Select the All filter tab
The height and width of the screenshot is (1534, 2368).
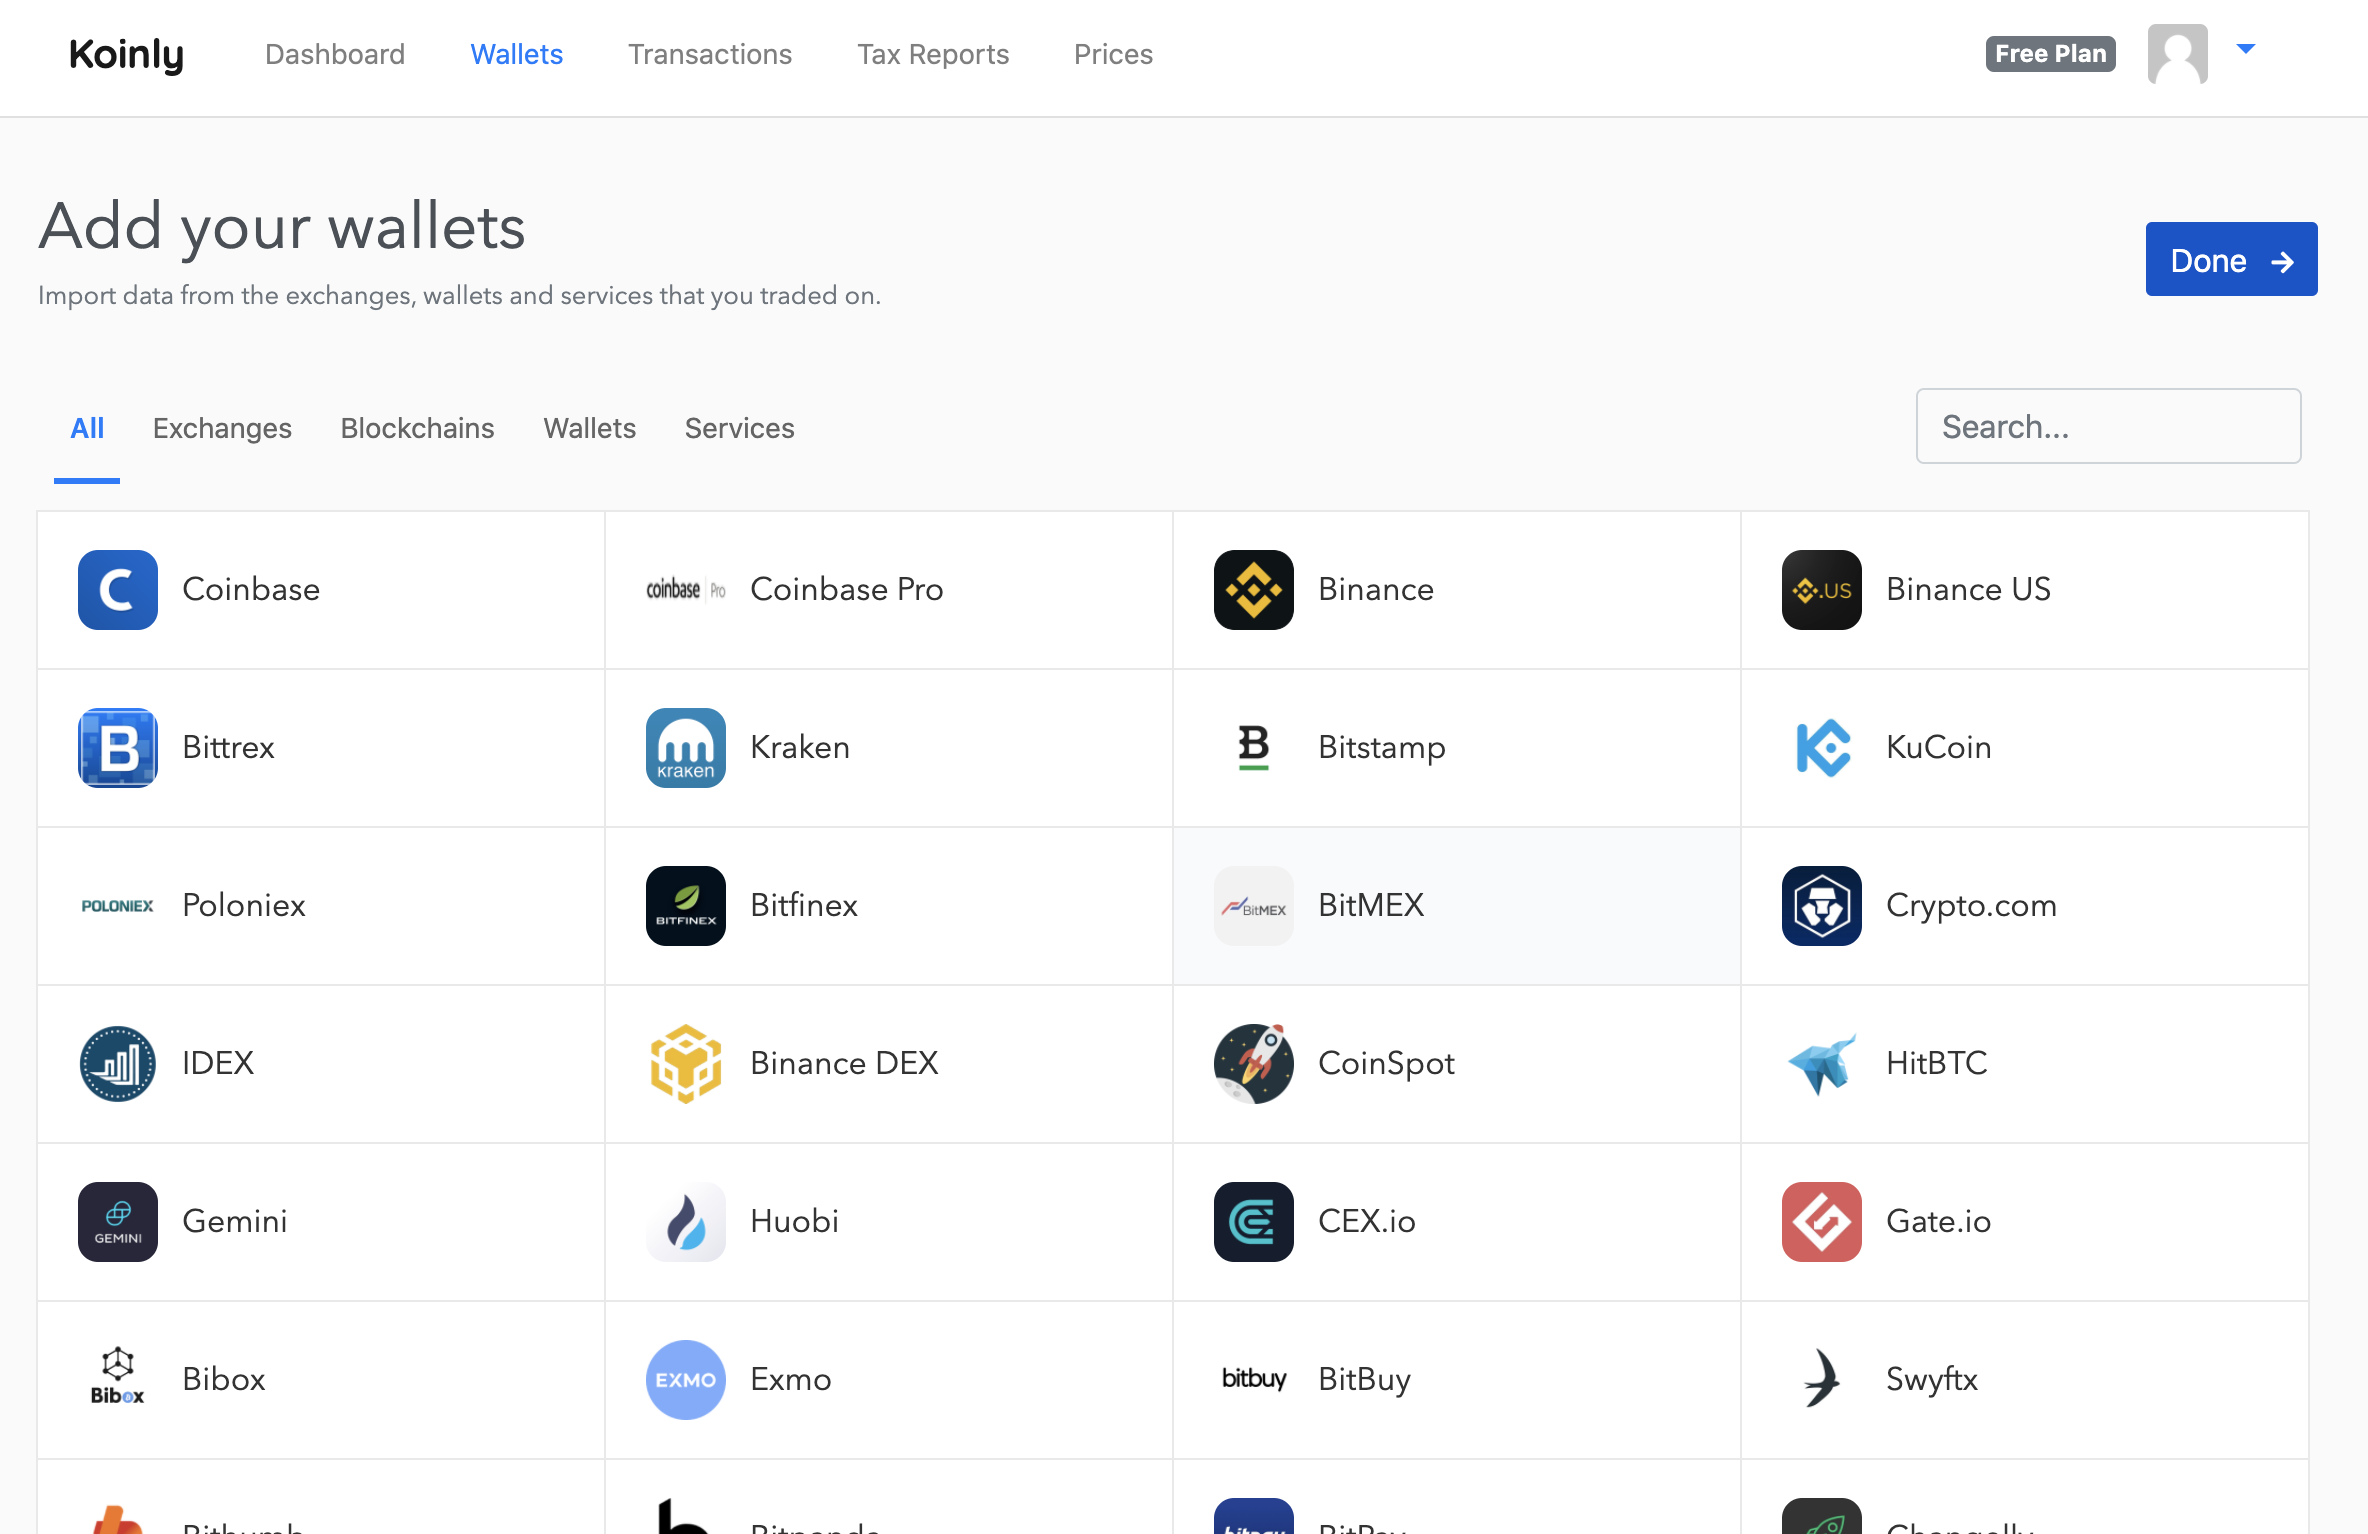[87, 428]
